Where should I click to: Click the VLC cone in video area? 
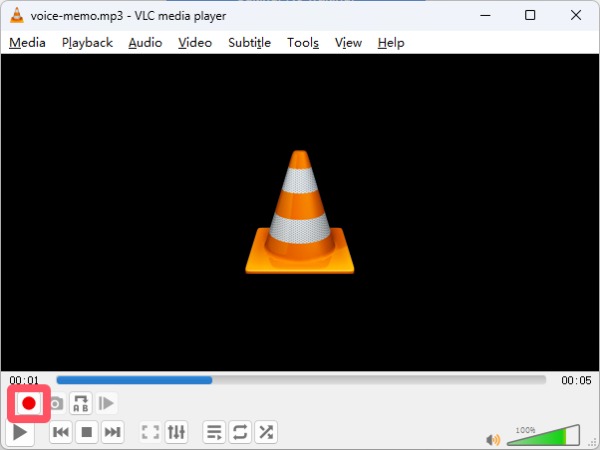click(x=300, y=212)
